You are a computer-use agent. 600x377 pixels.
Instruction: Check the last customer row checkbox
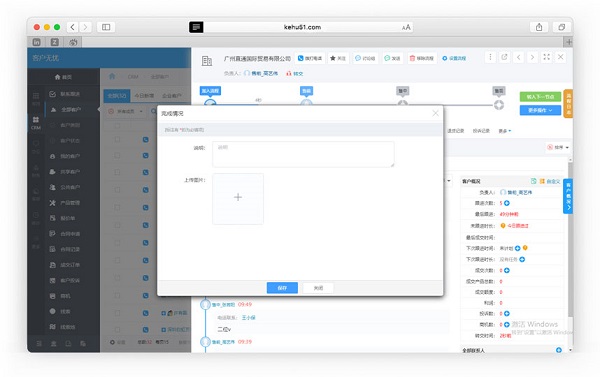117,329
